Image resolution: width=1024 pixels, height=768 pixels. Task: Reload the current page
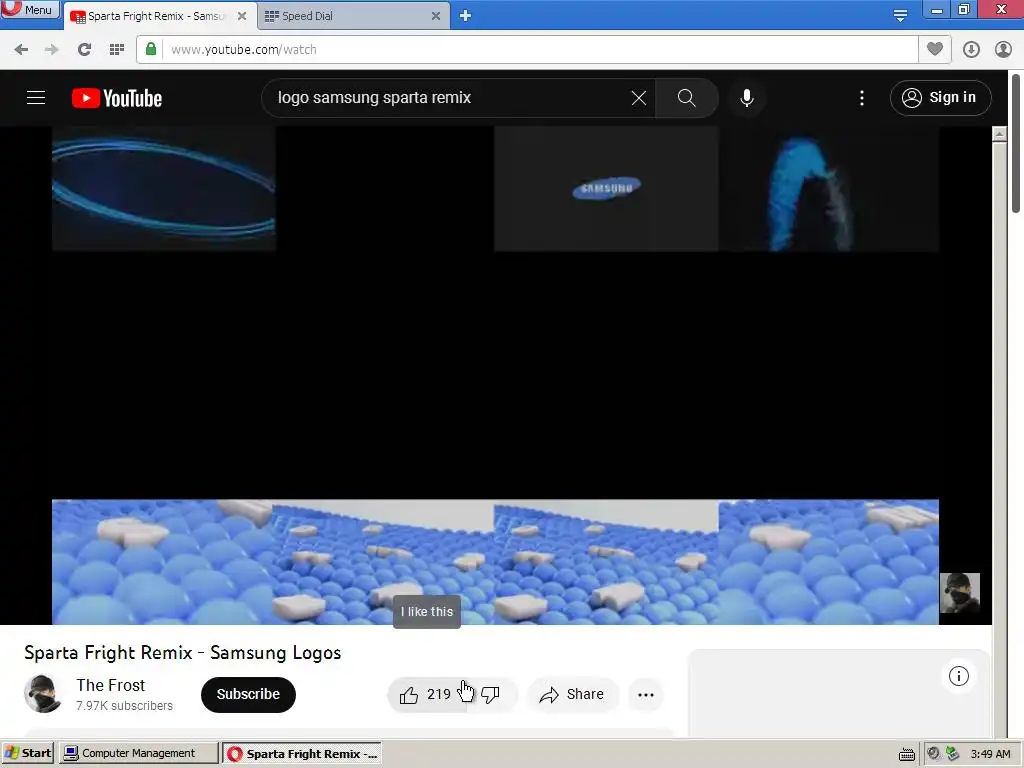click(84, 50)
